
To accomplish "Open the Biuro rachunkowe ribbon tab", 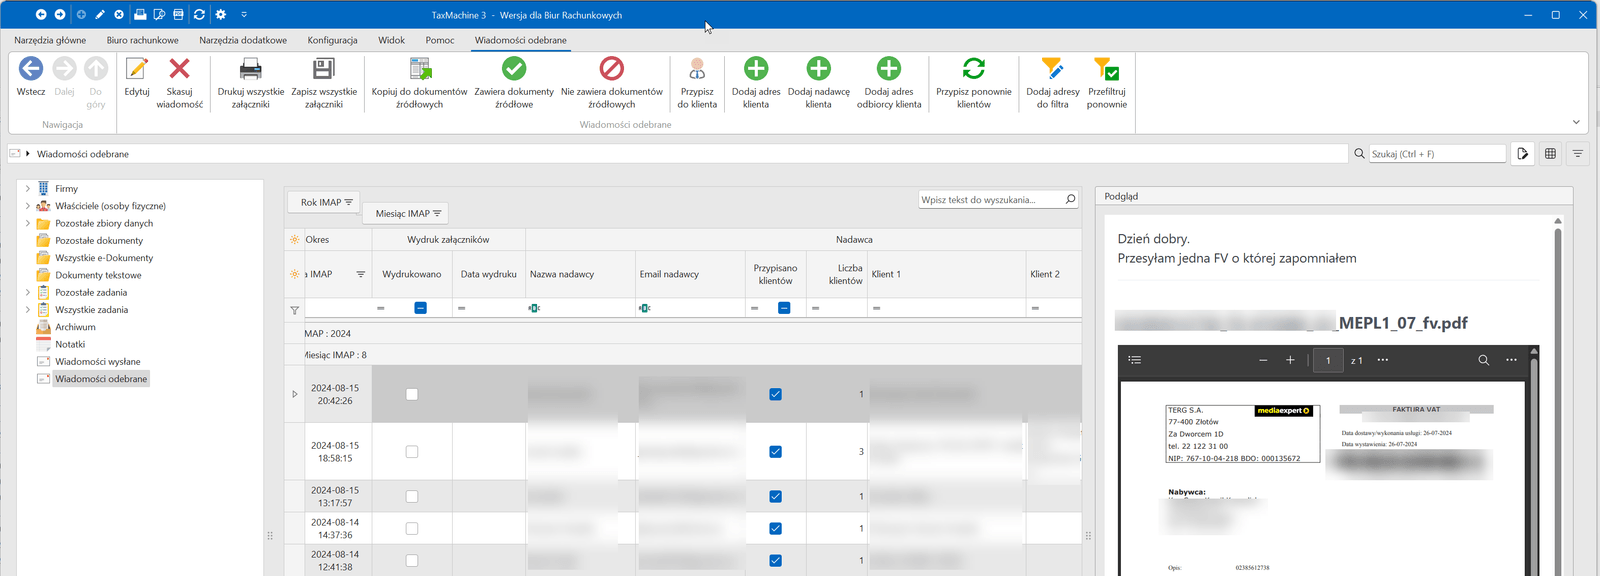I will point(142,40).
